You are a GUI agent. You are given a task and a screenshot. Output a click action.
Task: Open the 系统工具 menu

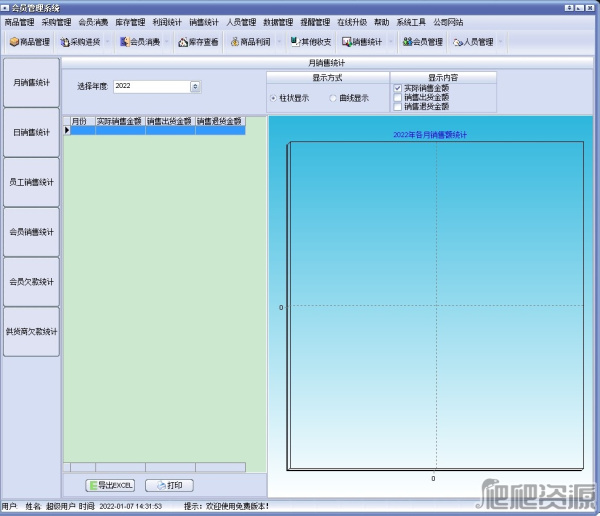click(411, 22)
